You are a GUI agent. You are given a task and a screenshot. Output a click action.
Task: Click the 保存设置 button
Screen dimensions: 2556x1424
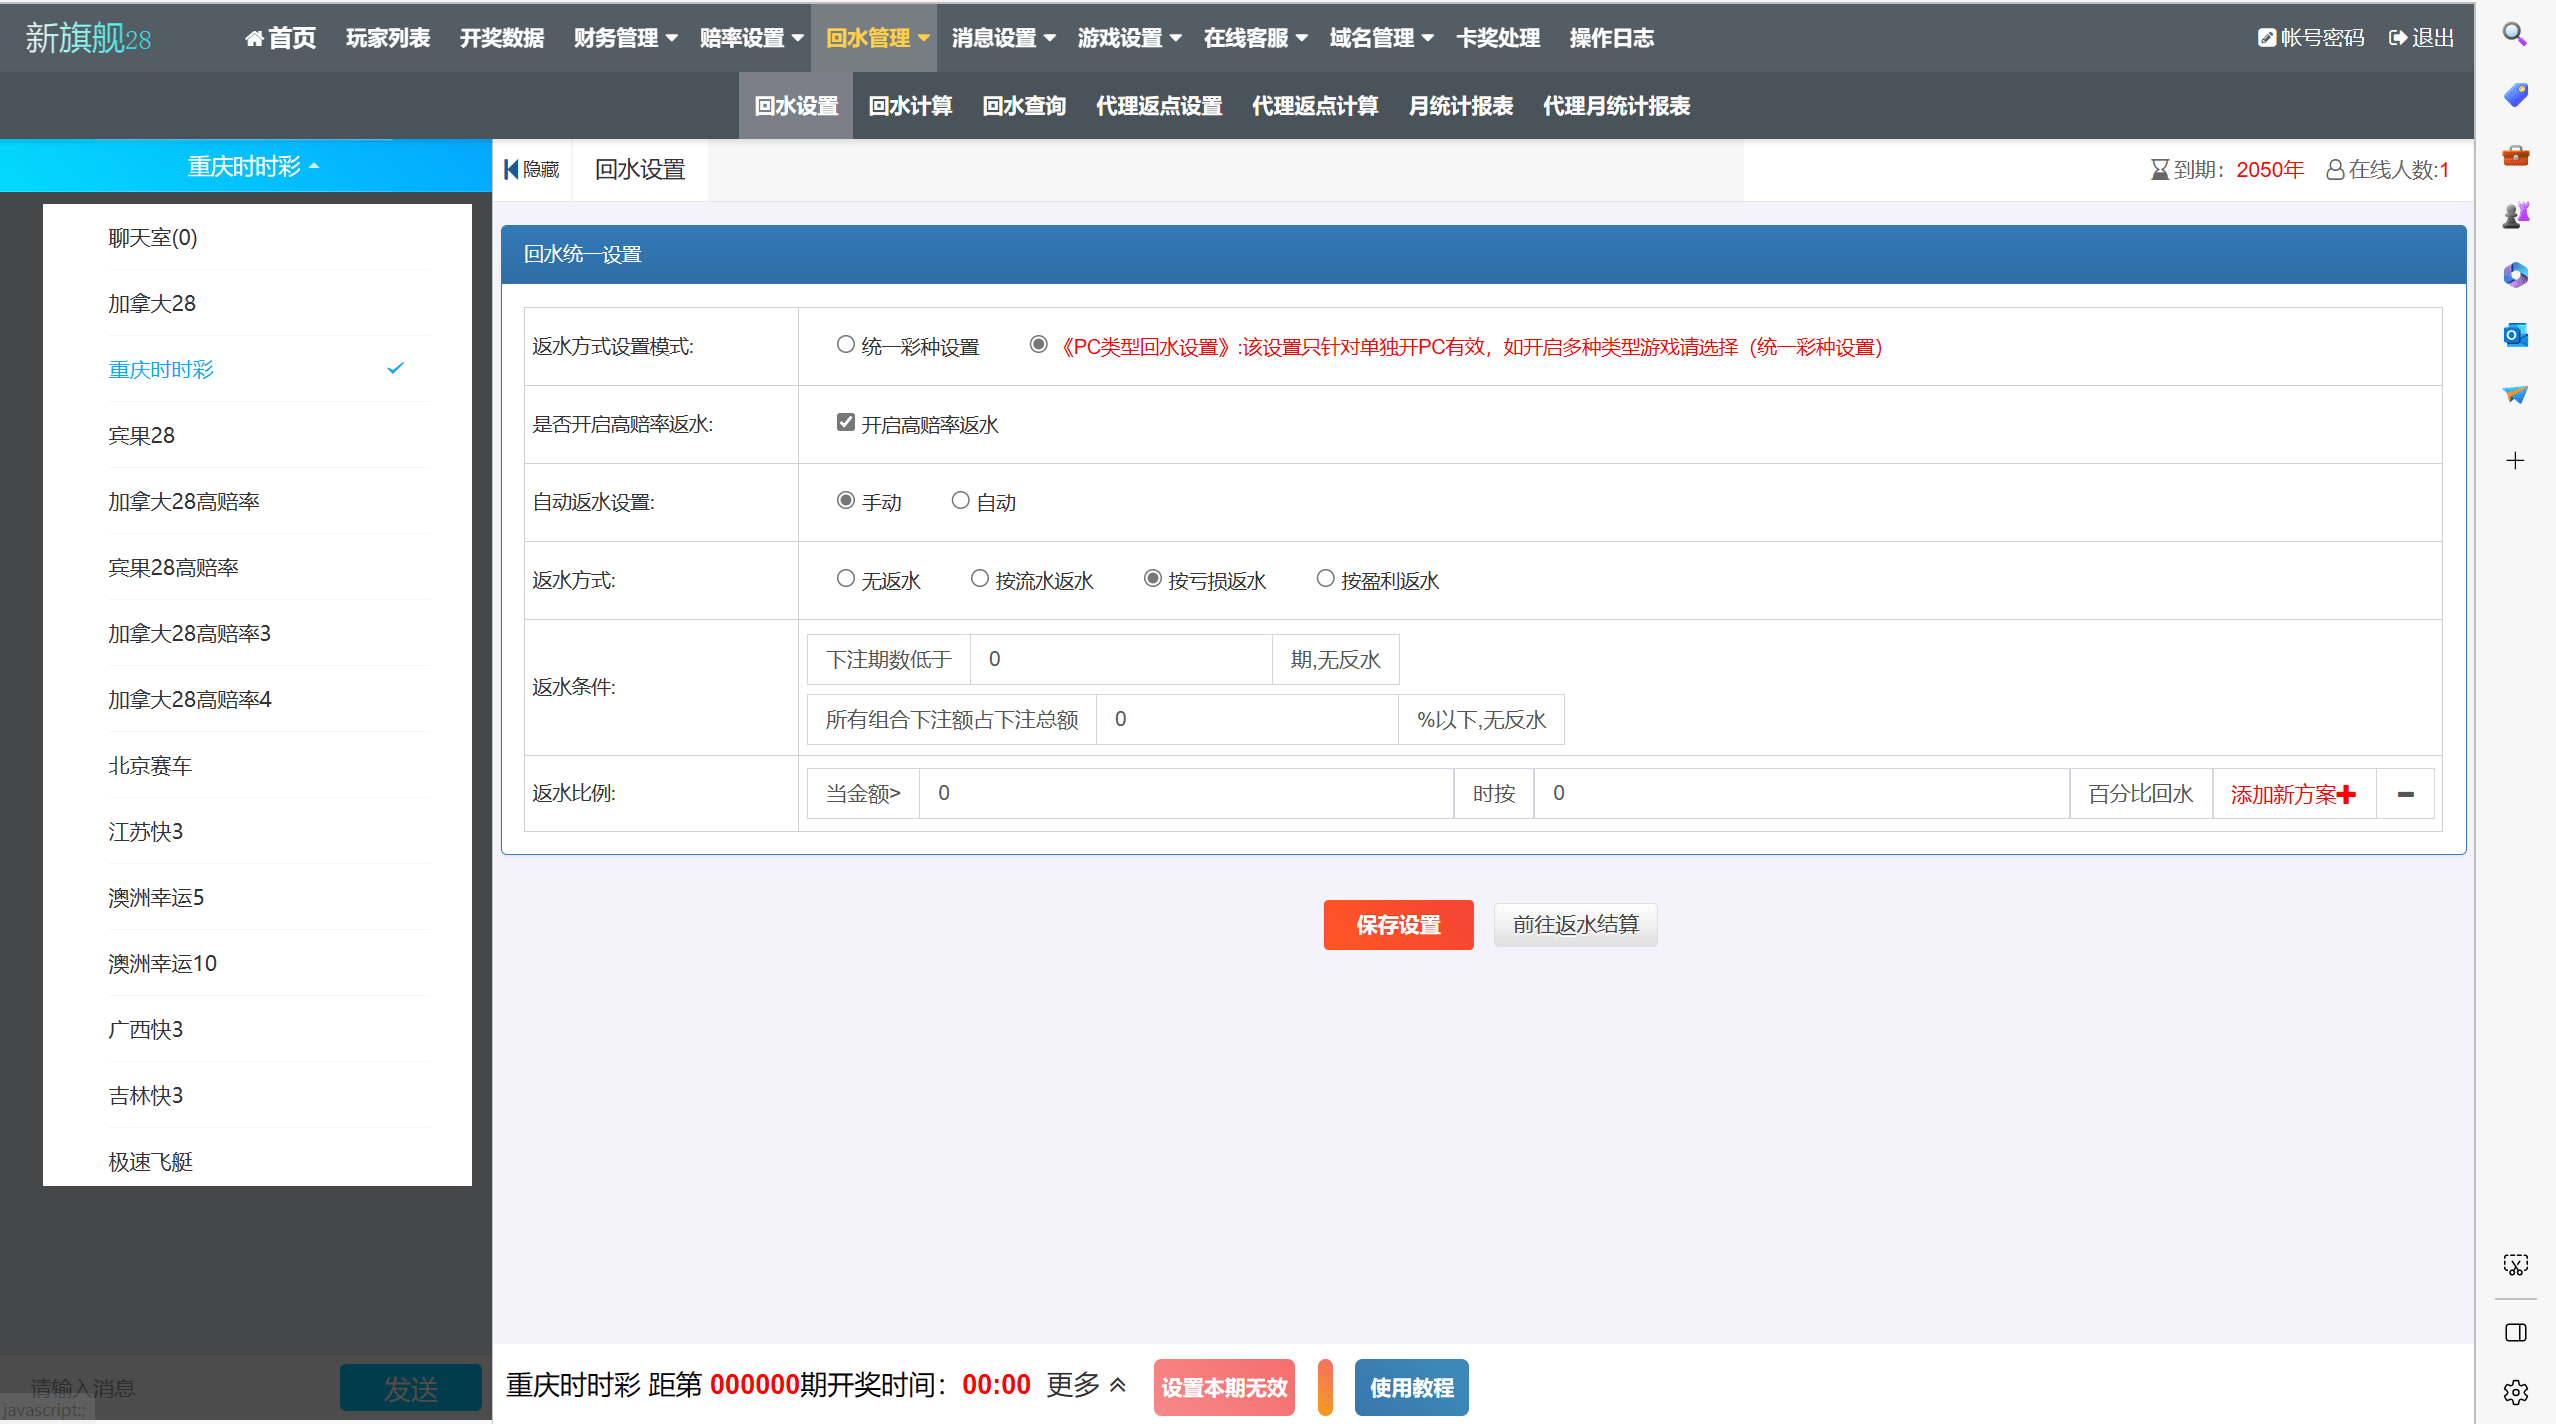pyautogui.click(x=1398, y=925)
